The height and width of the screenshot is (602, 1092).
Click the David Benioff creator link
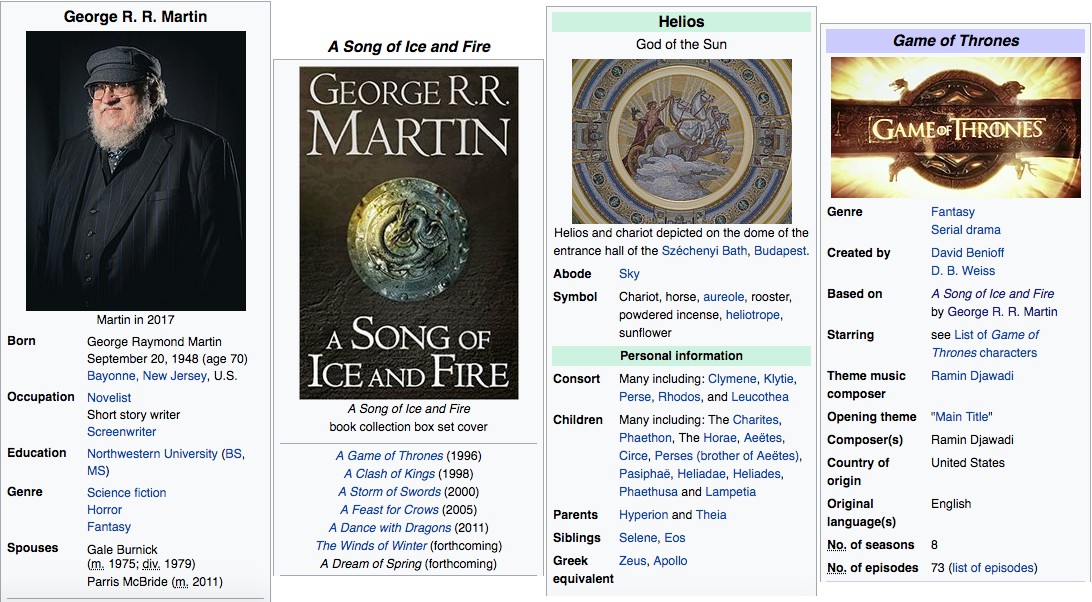pyautogui.click(x=967, y=253)
